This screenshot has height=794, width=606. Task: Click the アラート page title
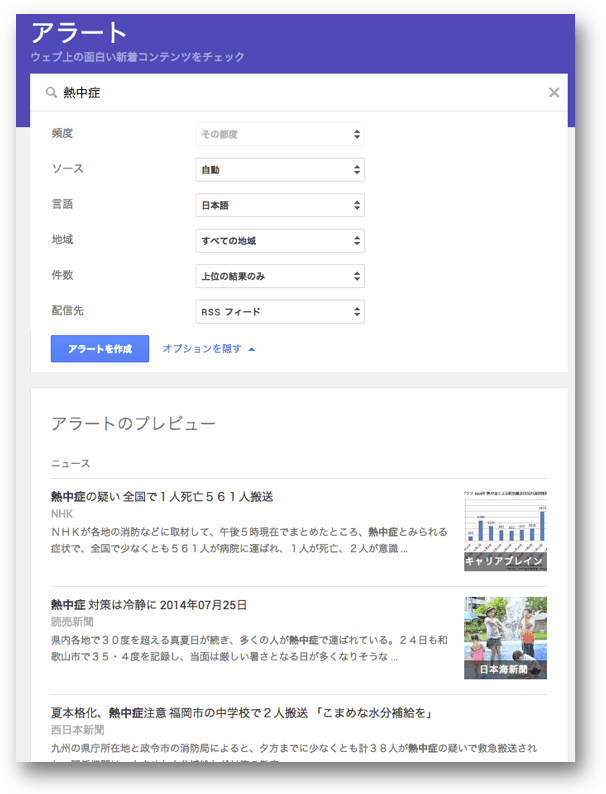pyautogui.click(x=78, y=32)
